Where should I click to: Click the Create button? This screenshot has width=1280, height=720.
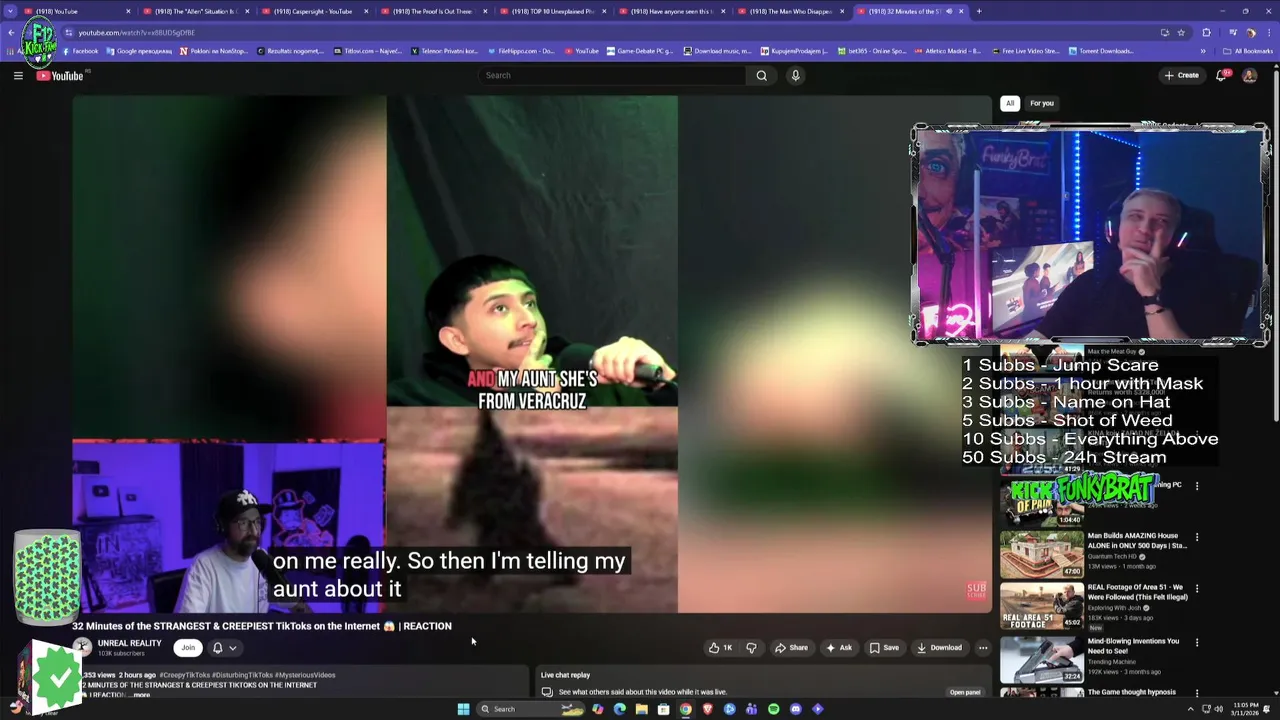(1181, 75)
